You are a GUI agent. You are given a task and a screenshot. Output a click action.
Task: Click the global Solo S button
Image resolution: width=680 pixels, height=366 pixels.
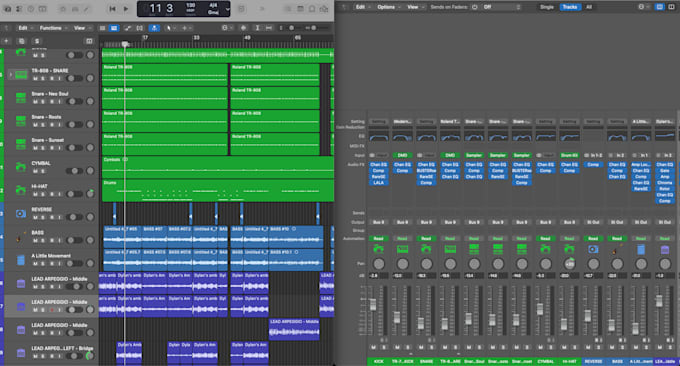(x=37, y=41)
